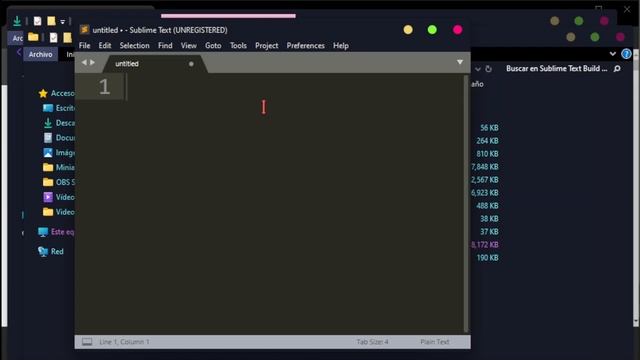
Task: Select the 810 KB file size entry
Action: 487,154
